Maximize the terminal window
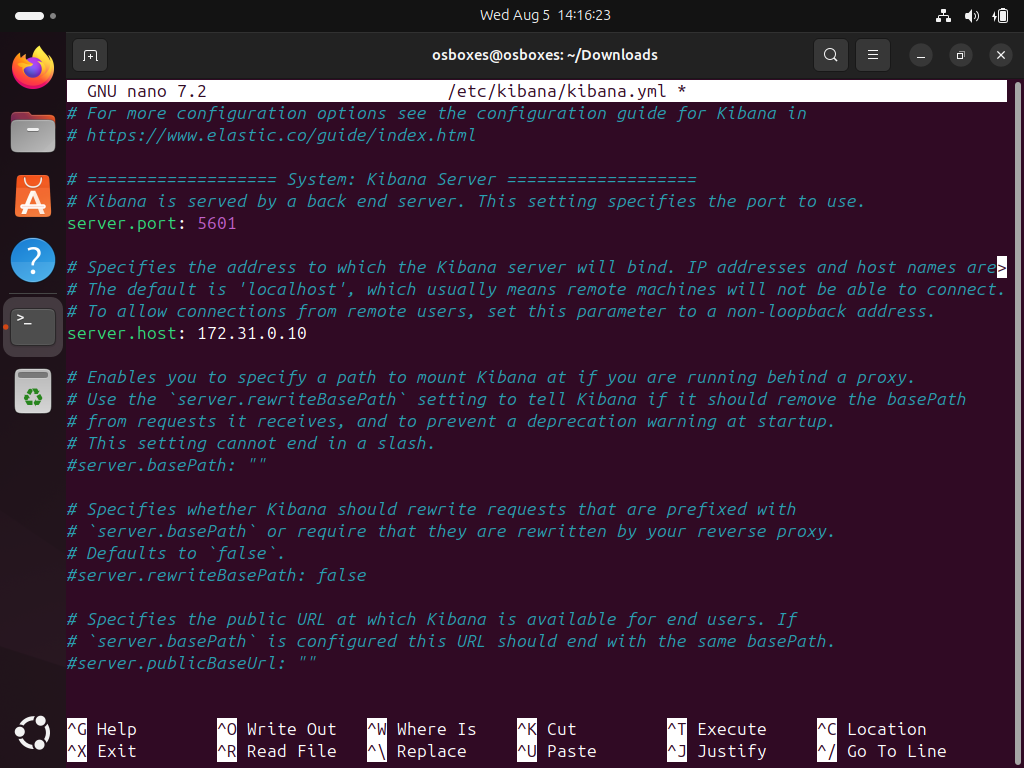1024x768 pixels. click(961, 56)
